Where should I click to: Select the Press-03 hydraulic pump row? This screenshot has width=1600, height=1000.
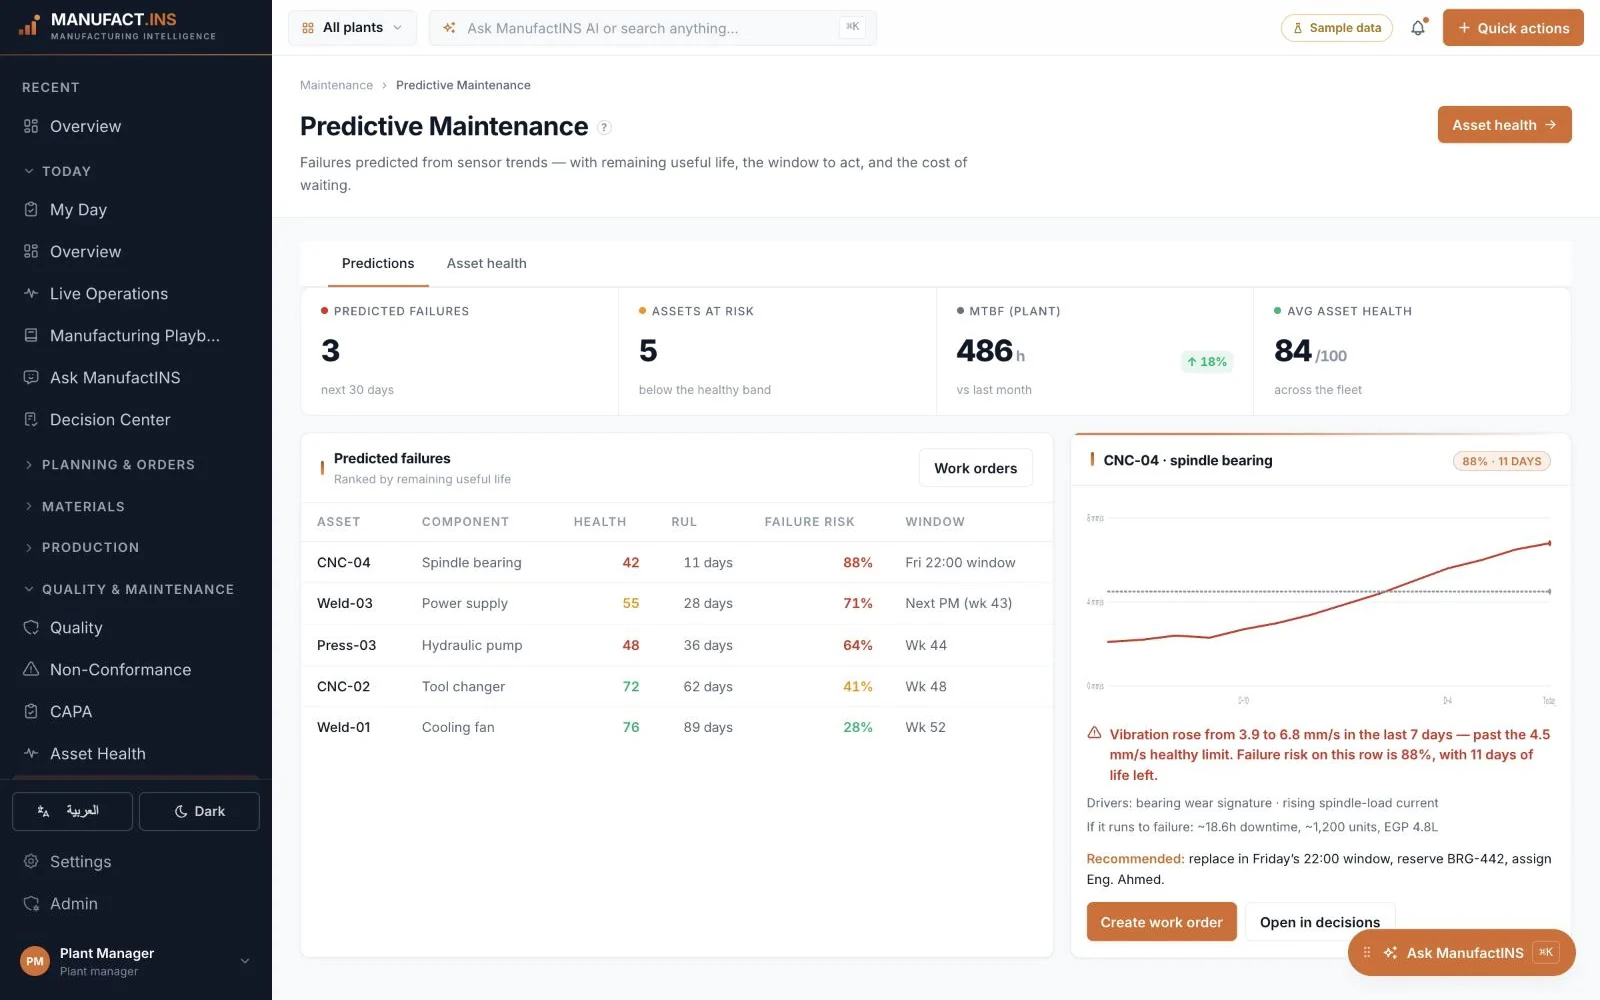click(x=676, y=645)
